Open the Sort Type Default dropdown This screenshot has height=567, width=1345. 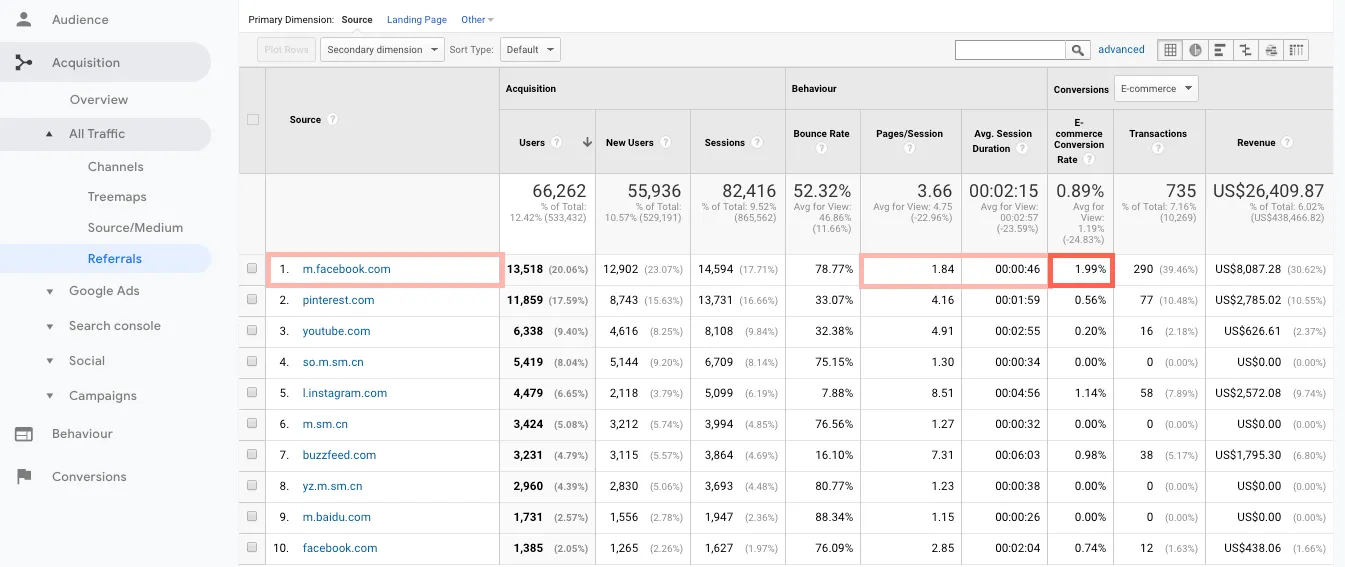(x=530, y=49)
